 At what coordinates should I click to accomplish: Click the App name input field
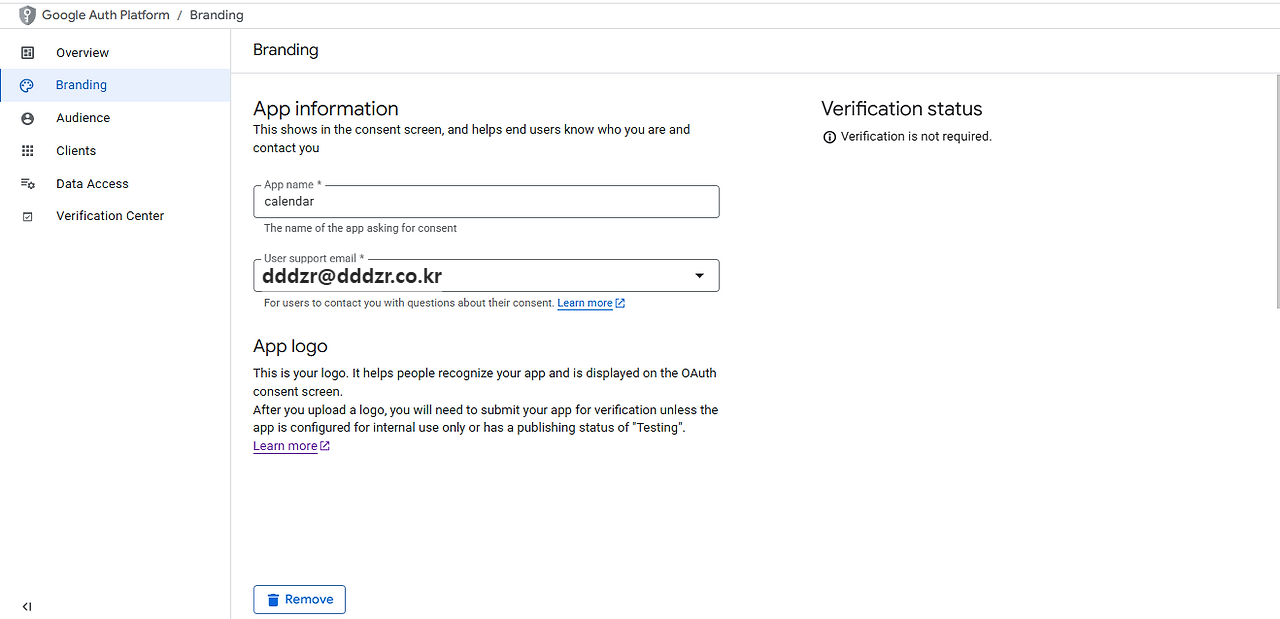click(x=486, y=201)
